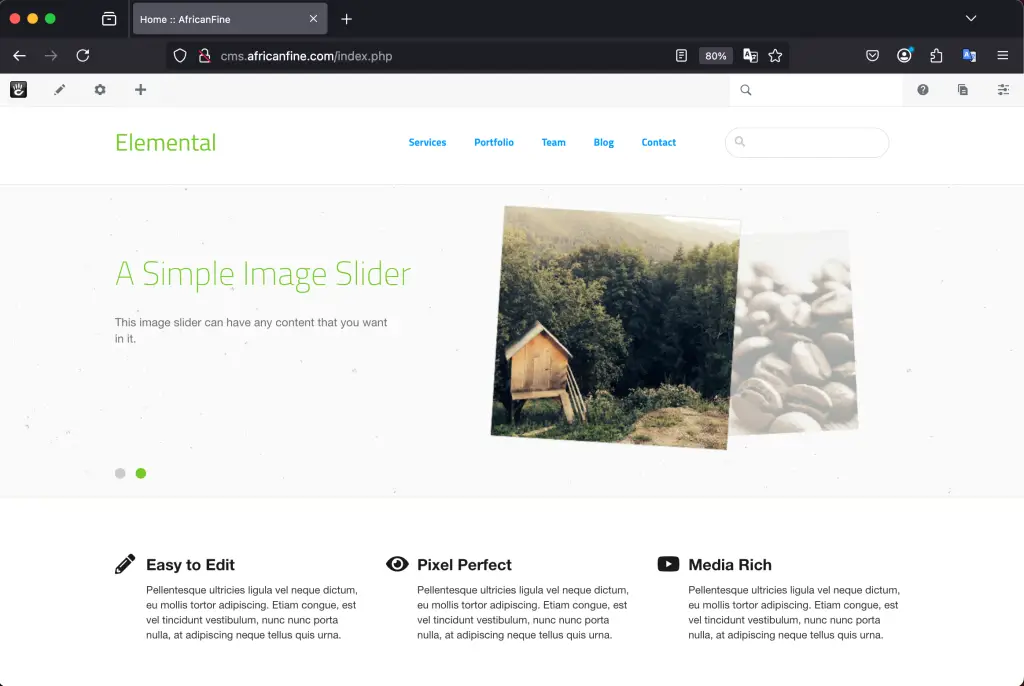Open the Firefox translate icon
The width and height of the screenshot is (1024, 686).
[x=750, y=56]
